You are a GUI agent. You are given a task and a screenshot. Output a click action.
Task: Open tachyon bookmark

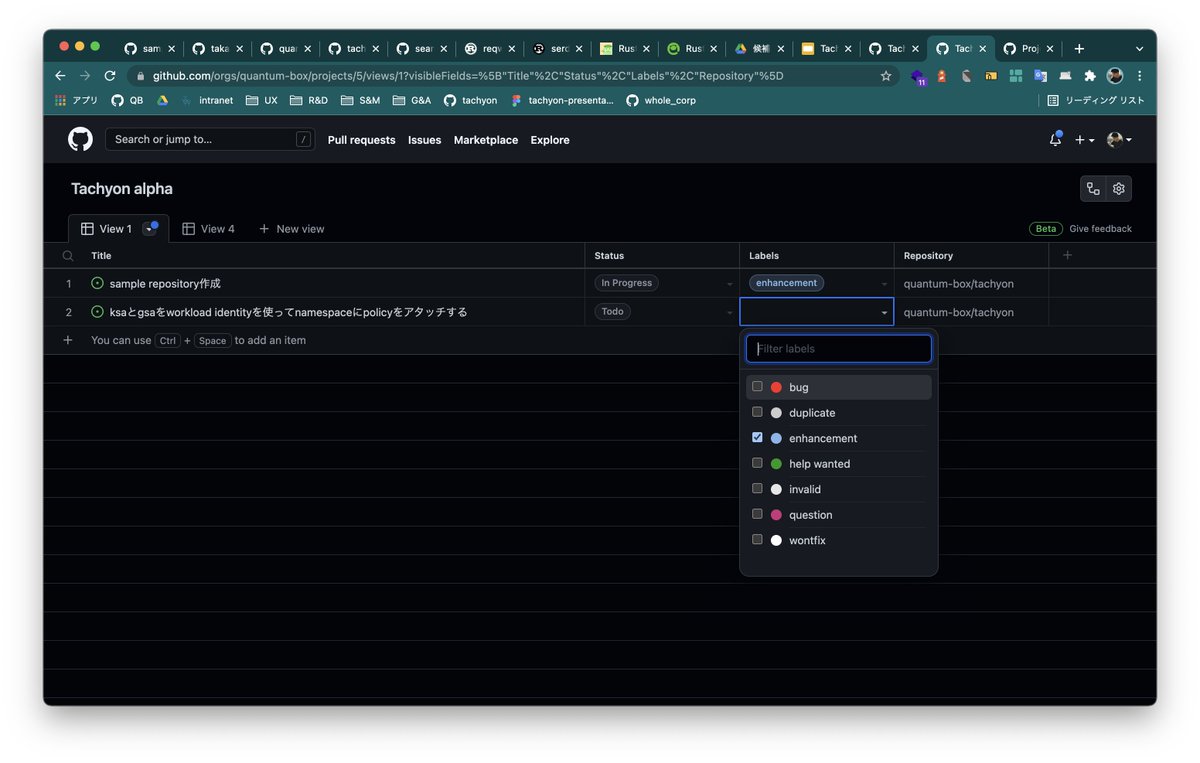coord(471,100)
